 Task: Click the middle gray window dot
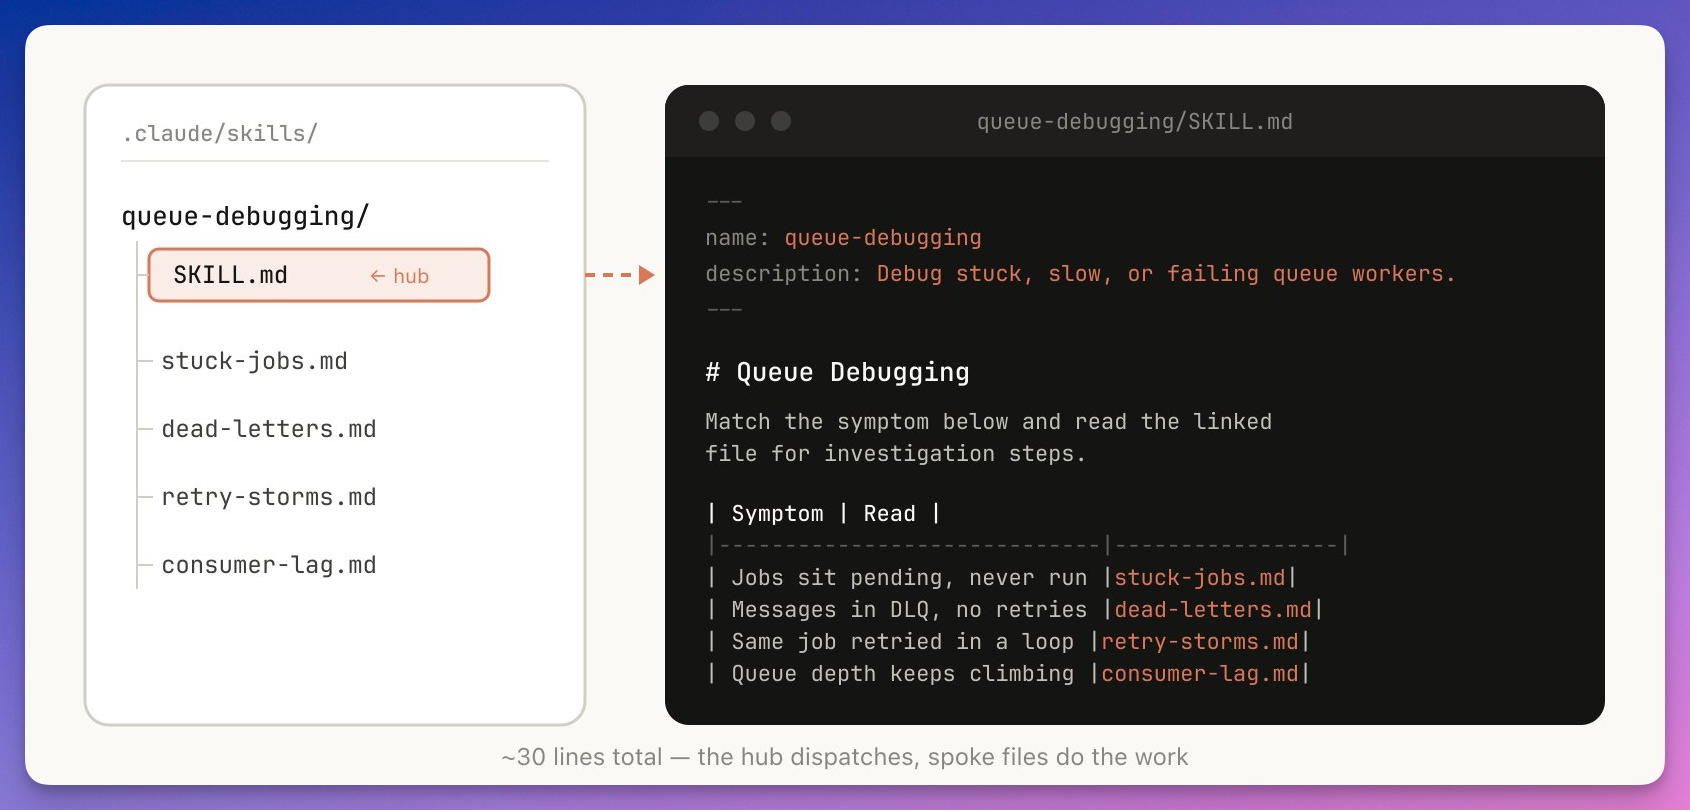coord(745,121)
